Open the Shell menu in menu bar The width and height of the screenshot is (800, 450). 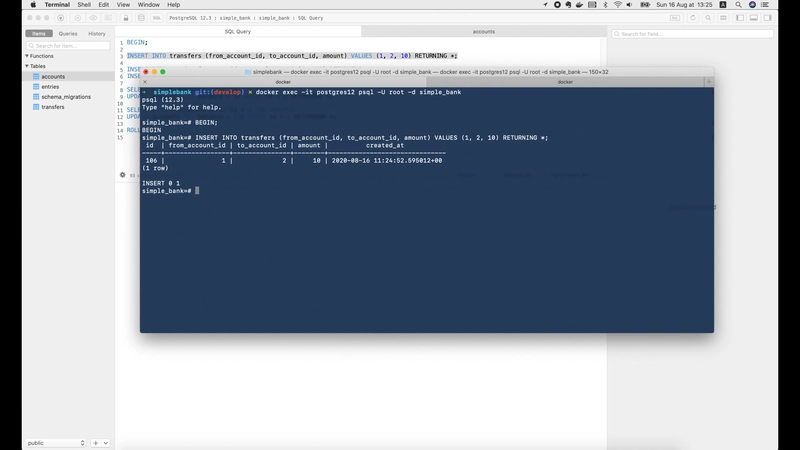(x=83, y=5)
